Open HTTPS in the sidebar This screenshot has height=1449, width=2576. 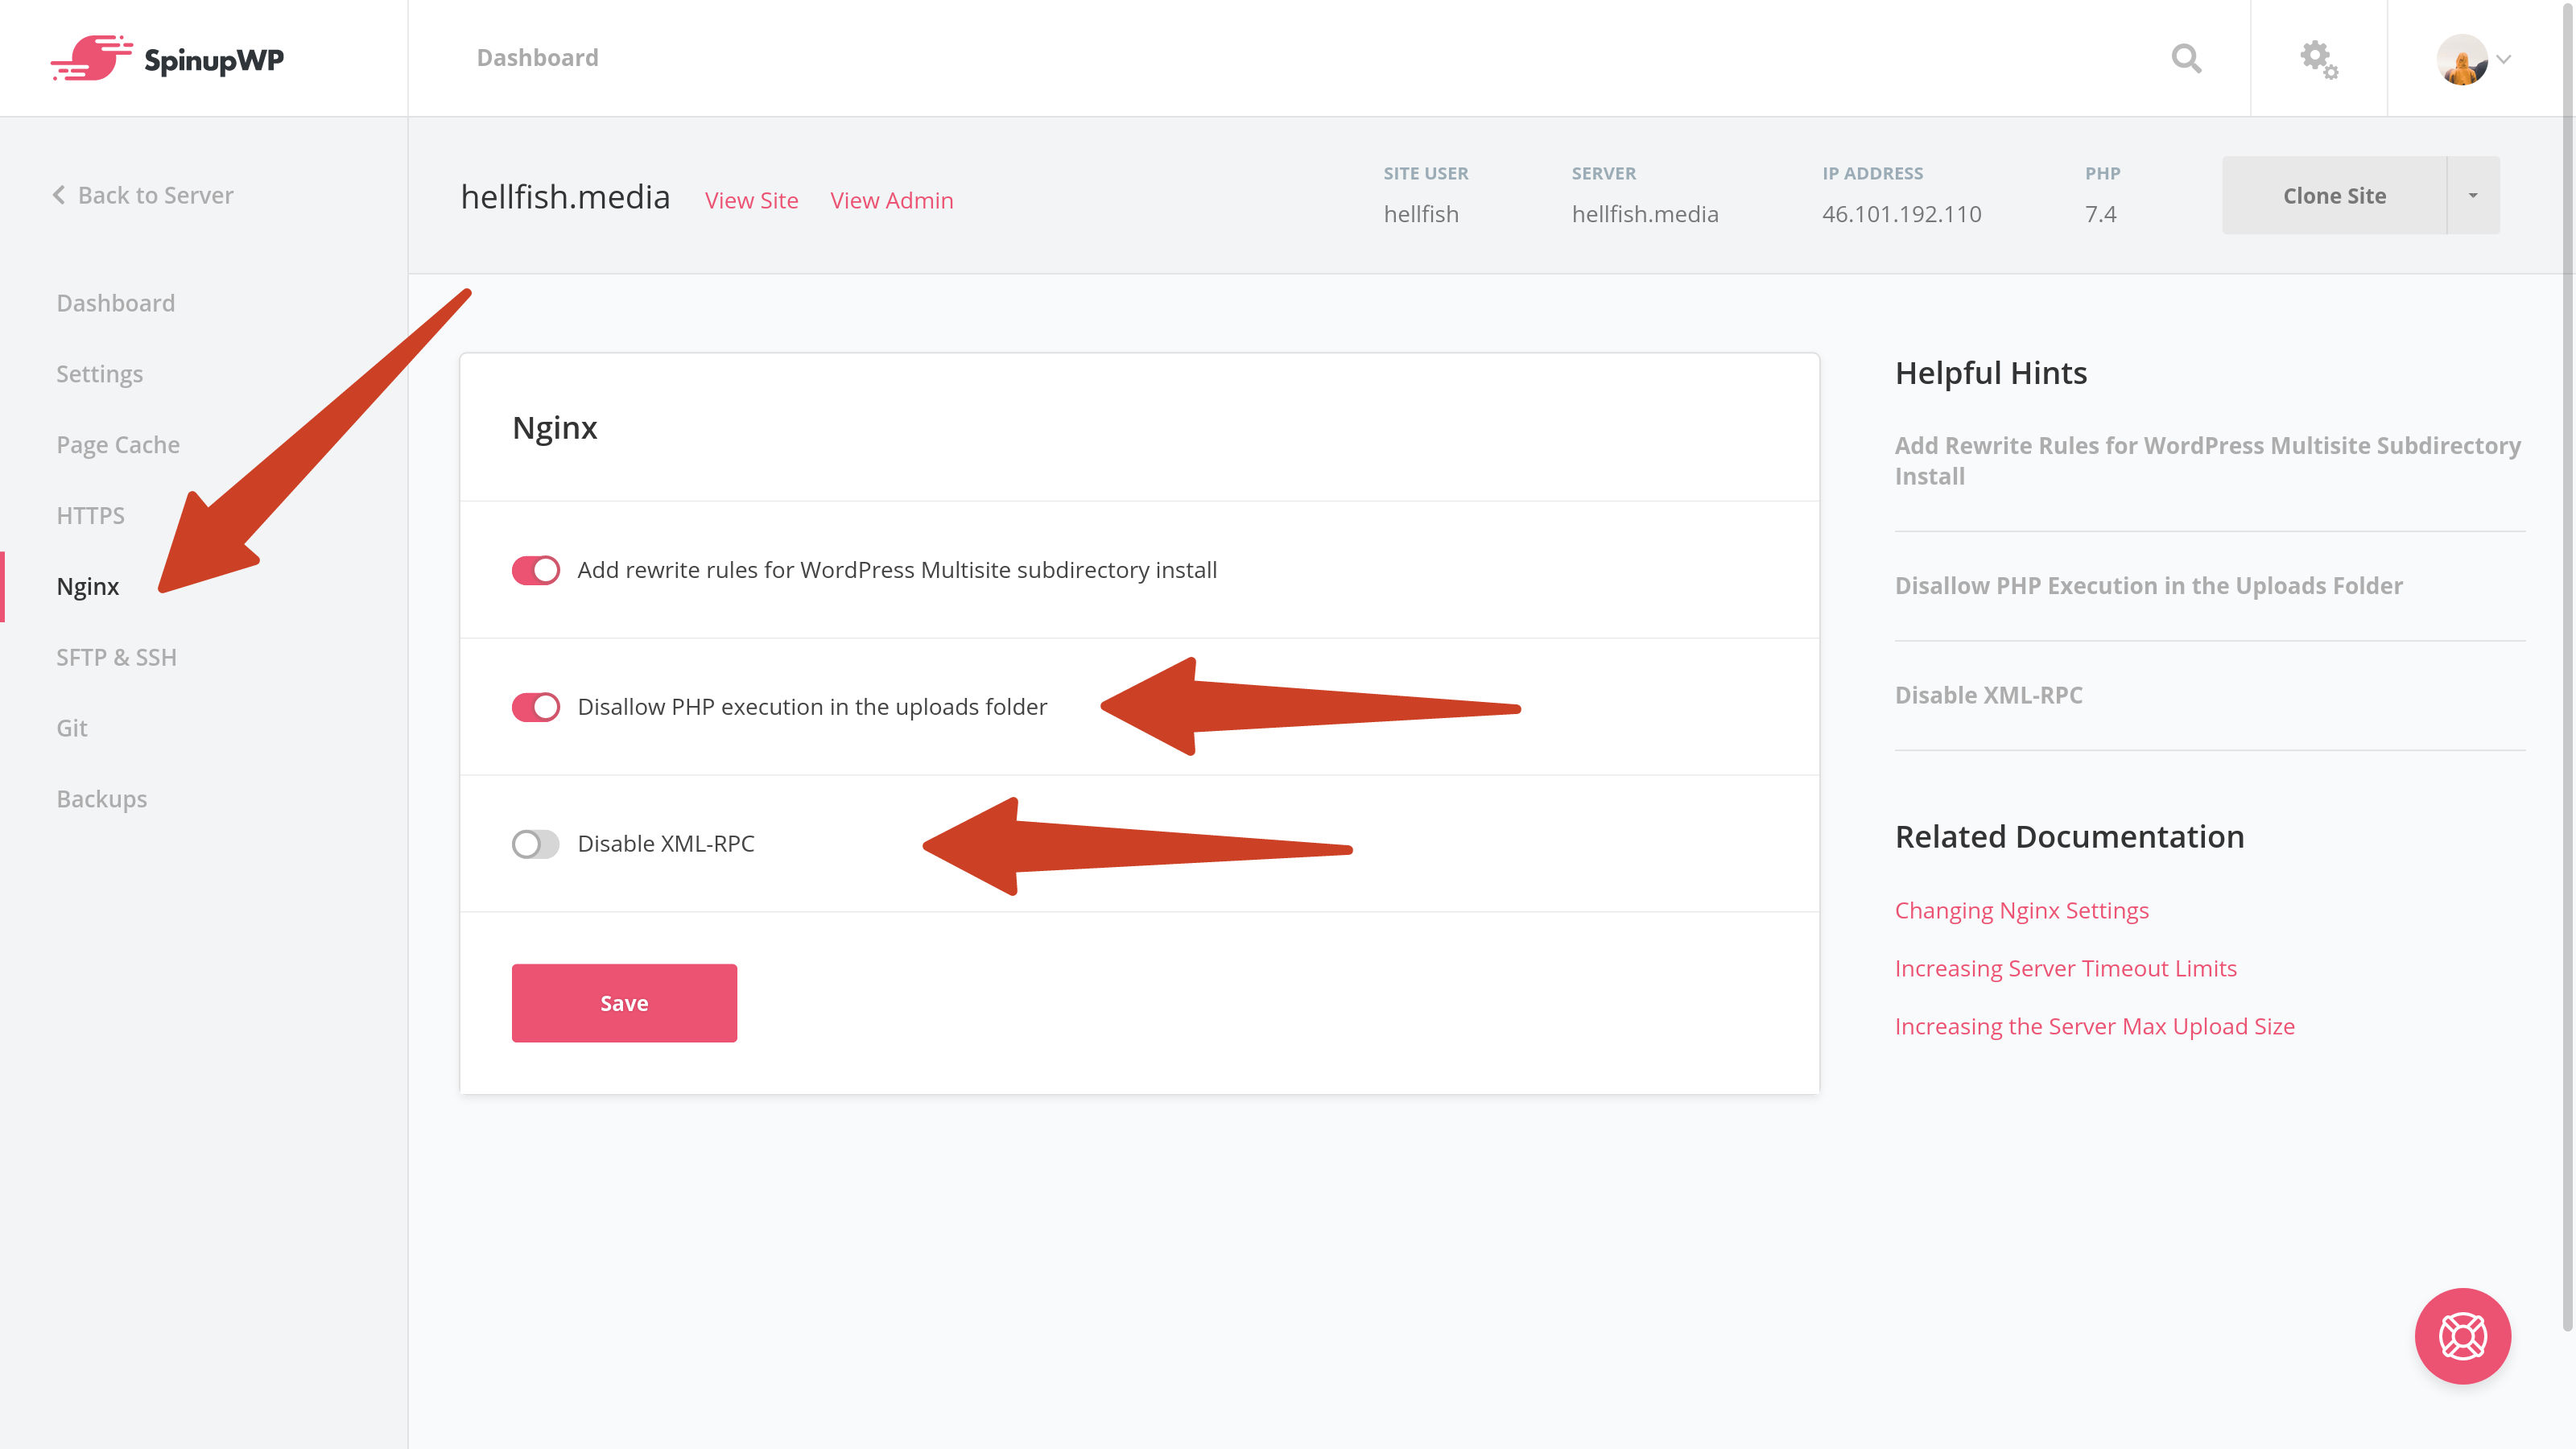(90, 516)
